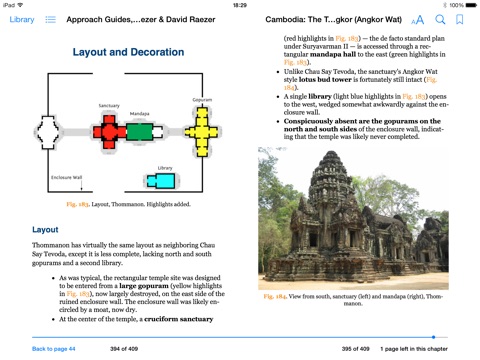
Task: Tap the yellow Gopuram shape in diagram
Action: coord(202,132)
